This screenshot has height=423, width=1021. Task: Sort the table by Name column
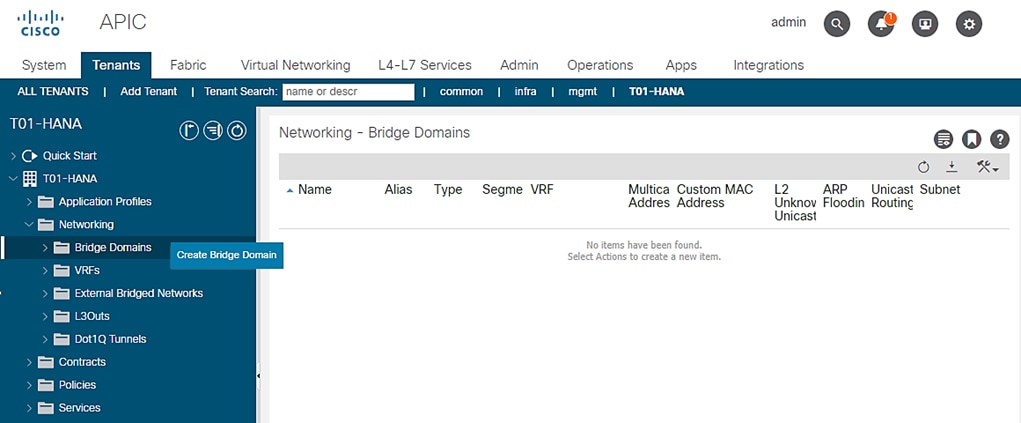point(314,189)
